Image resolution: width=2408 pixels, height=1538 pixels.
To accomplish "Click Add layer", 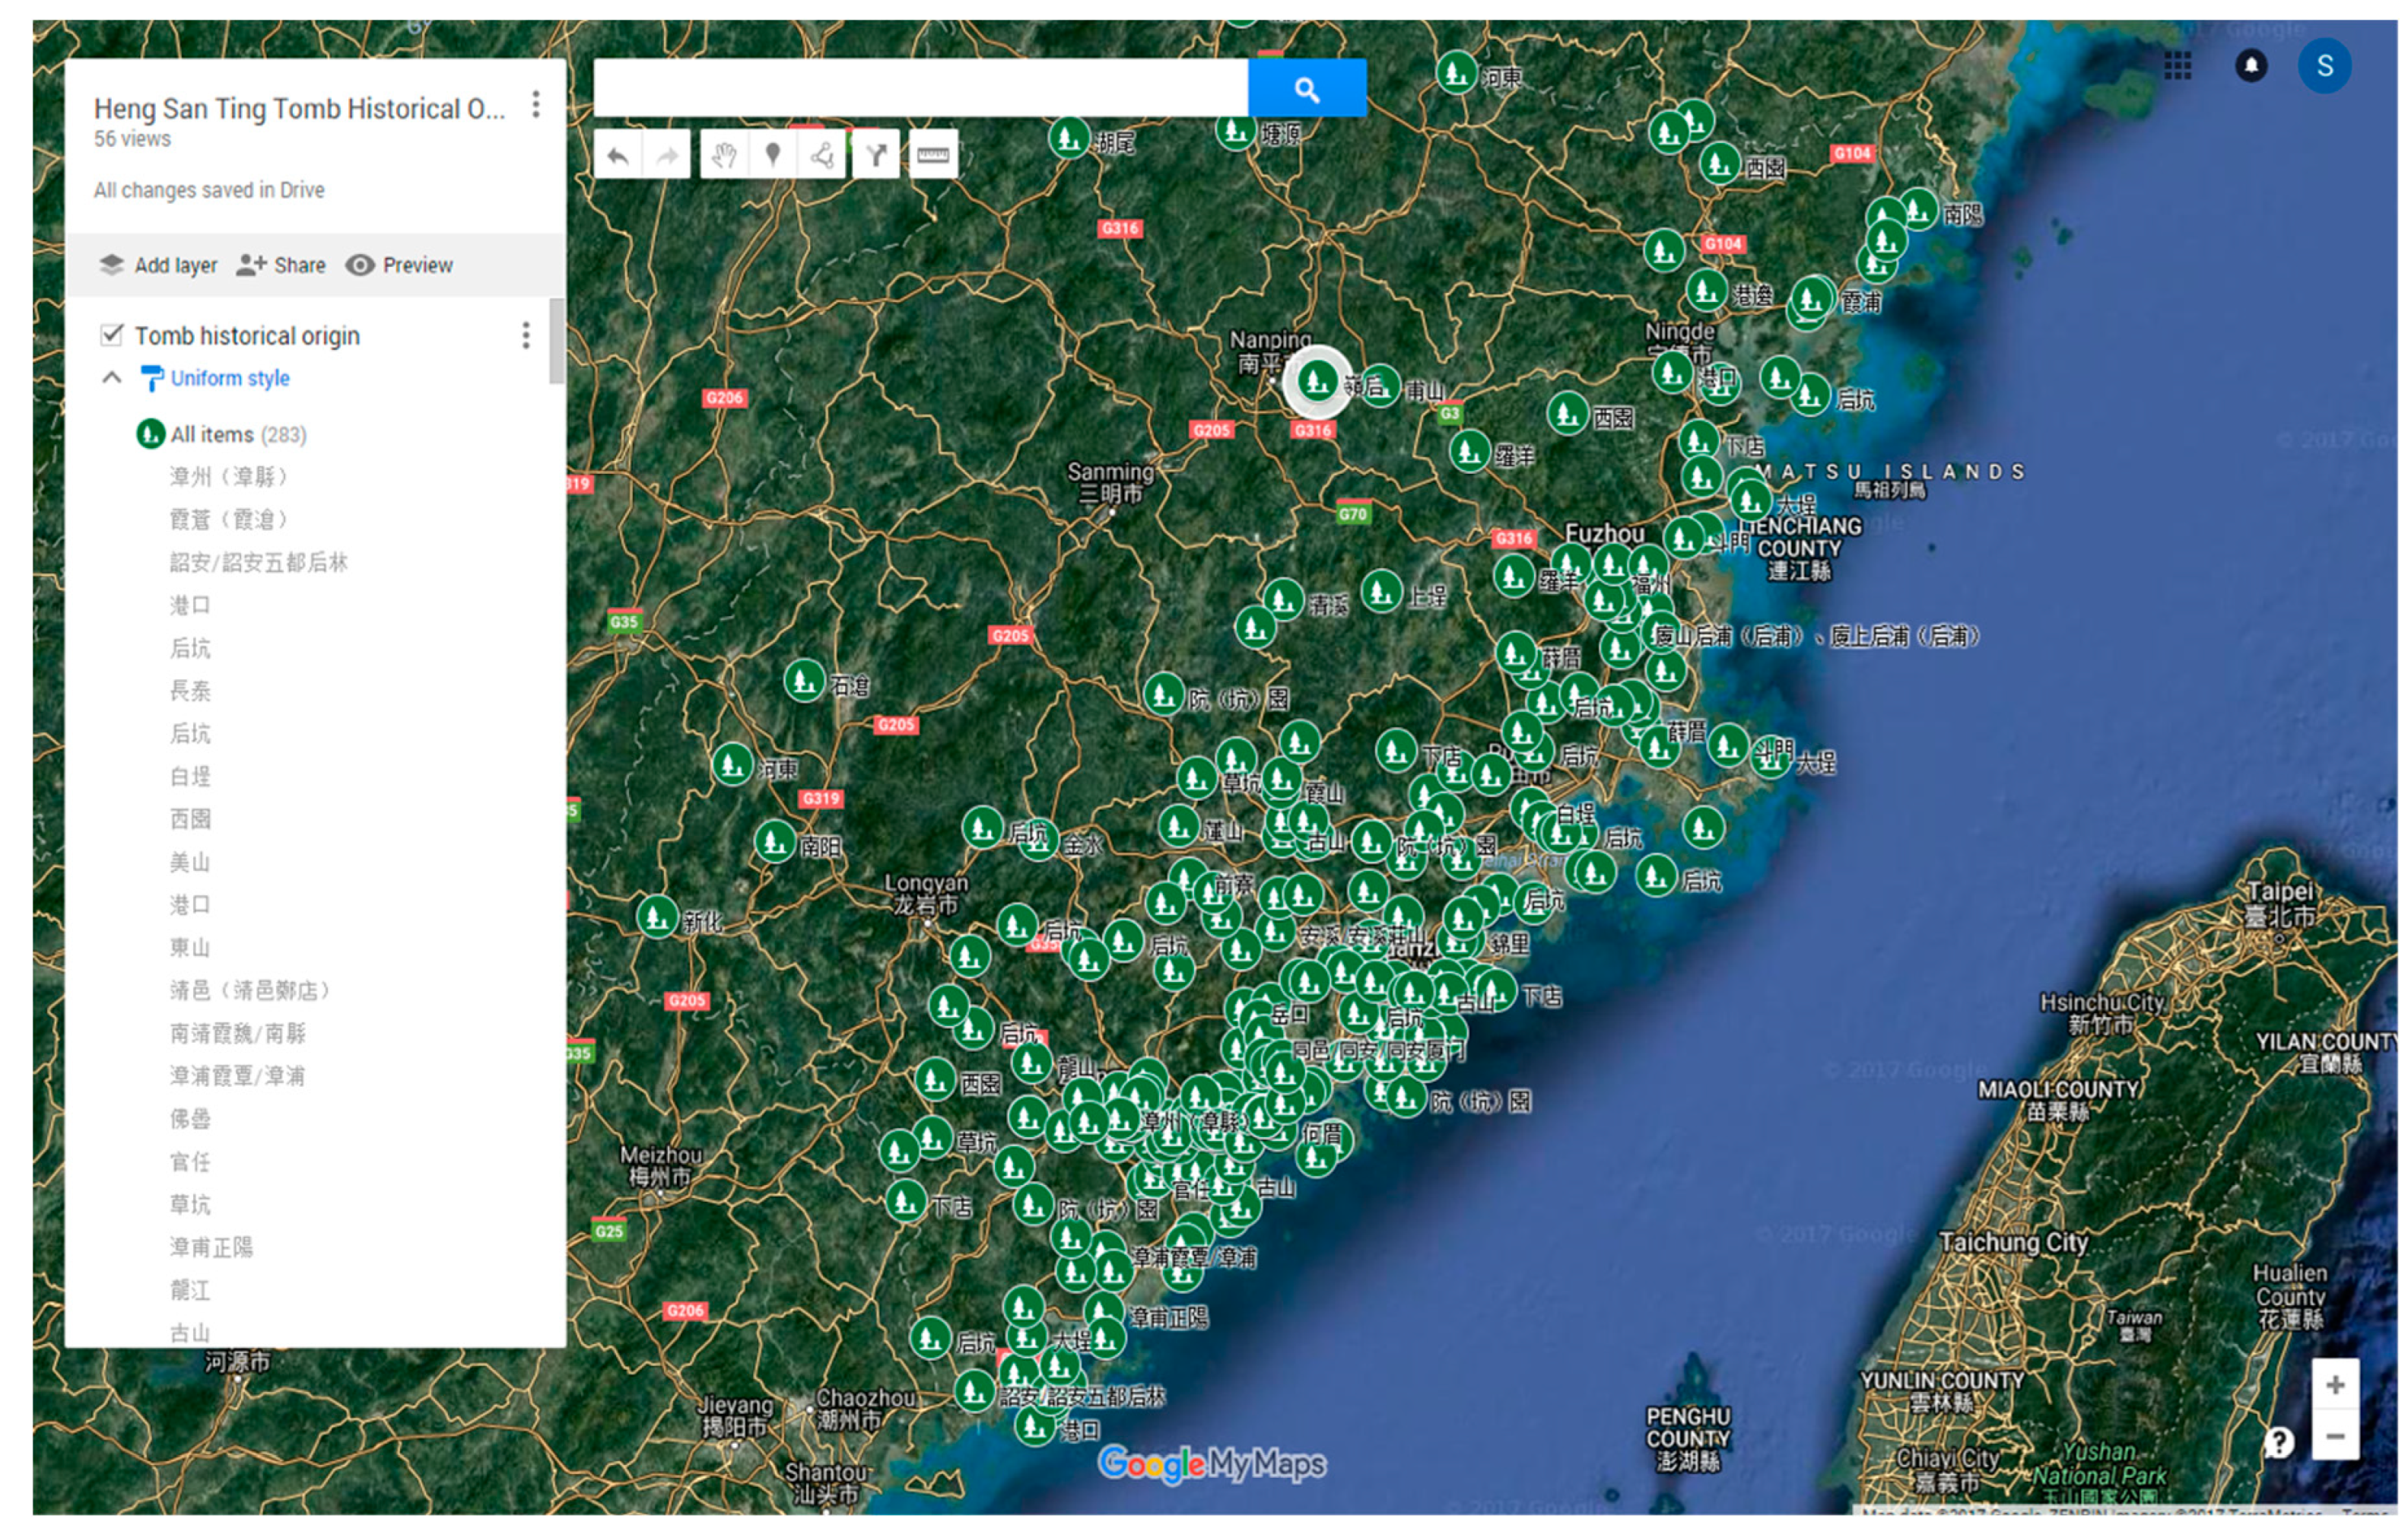I will click(x=159, y=265).
